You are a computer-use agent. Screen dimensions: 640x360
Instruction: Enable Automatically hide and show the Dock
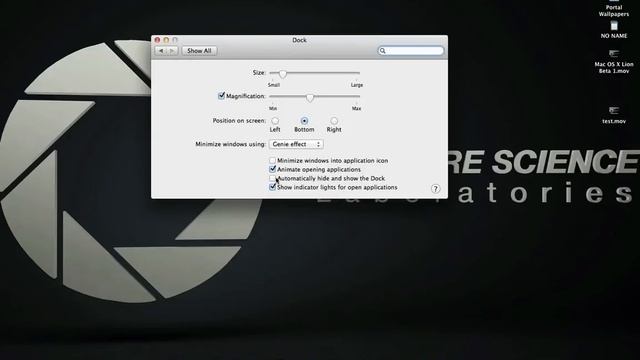(x=272, y=178)
